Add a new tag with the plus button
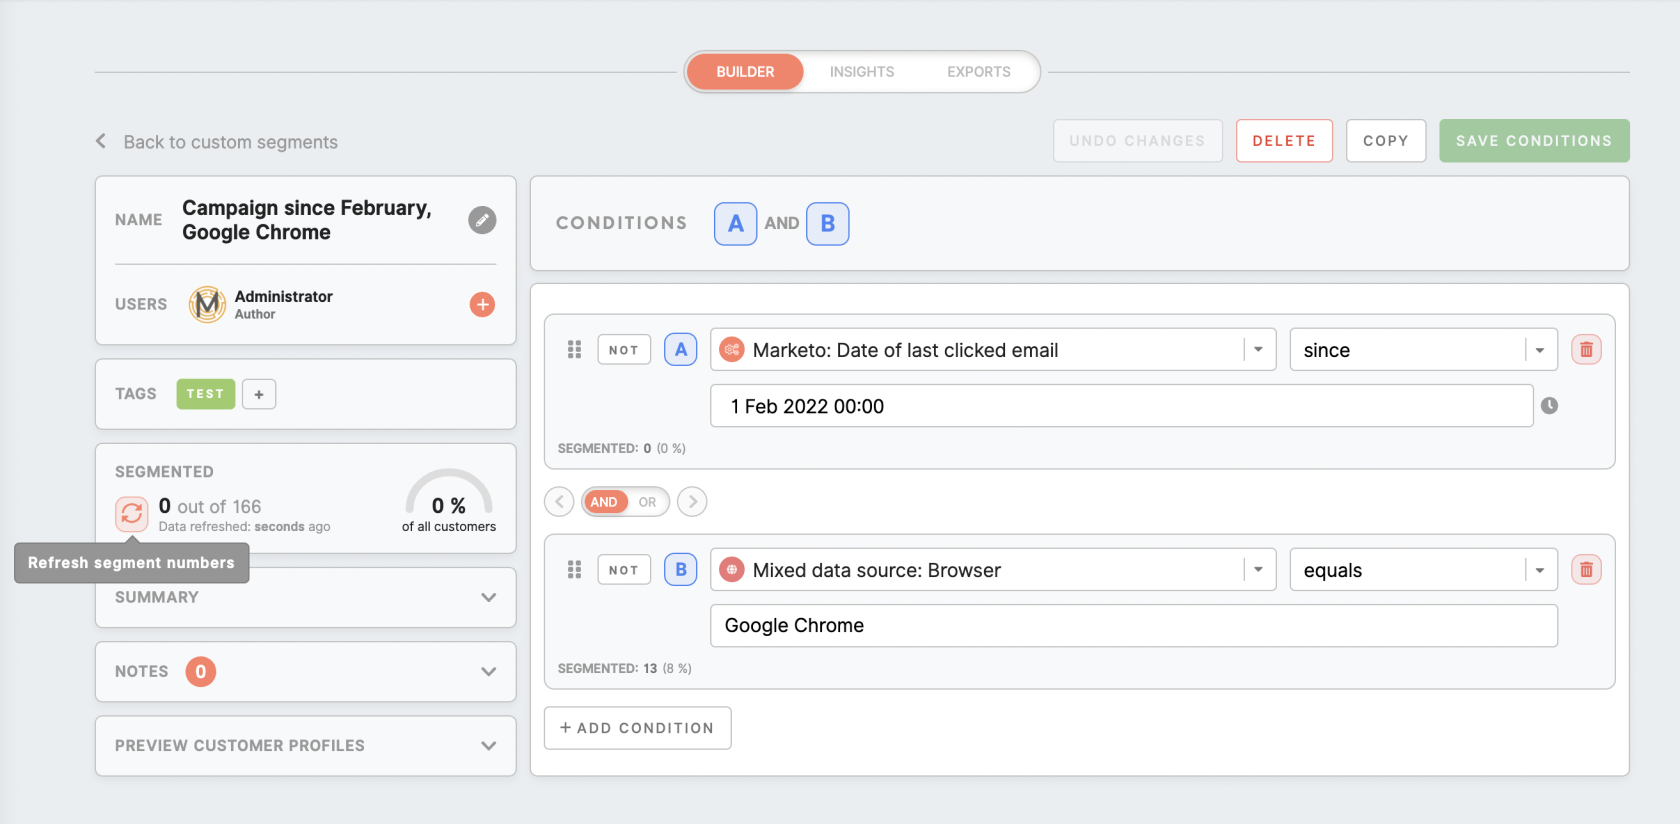Viewport: 1680px width, 824px height. pos(259,394)
